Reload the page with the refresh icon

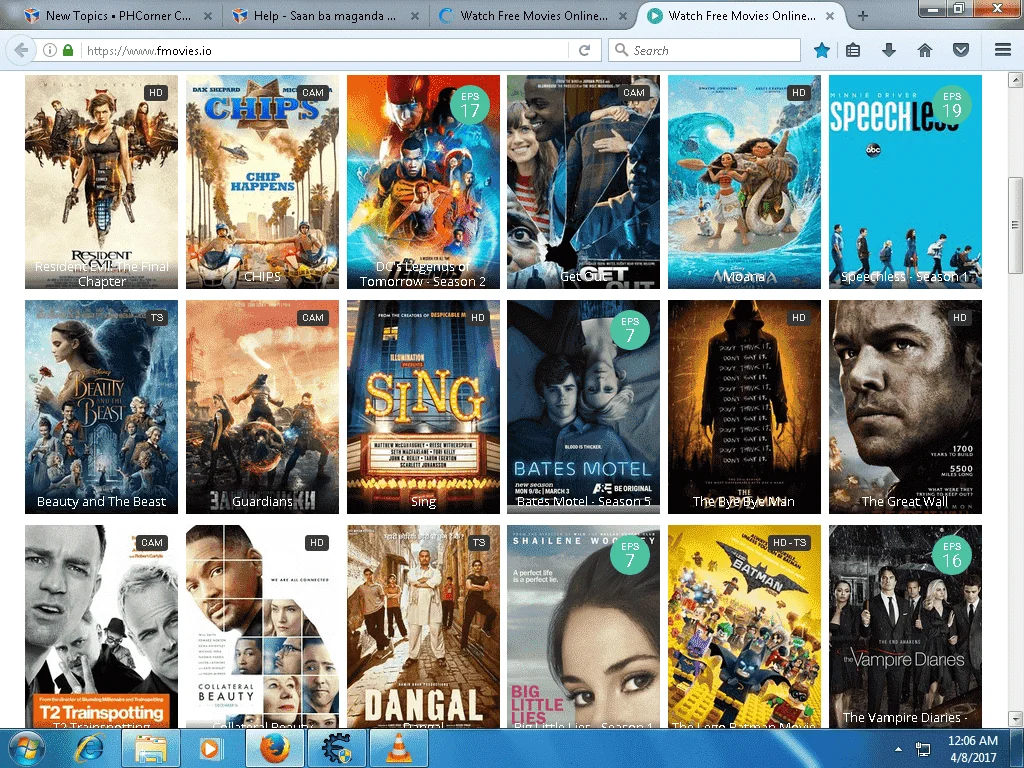tap(584, 50)
